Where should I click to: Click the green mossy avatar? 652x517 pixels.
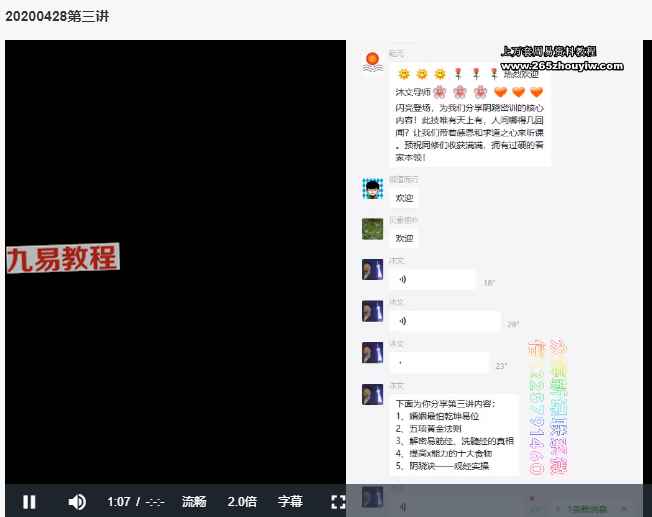click(372, 229)
